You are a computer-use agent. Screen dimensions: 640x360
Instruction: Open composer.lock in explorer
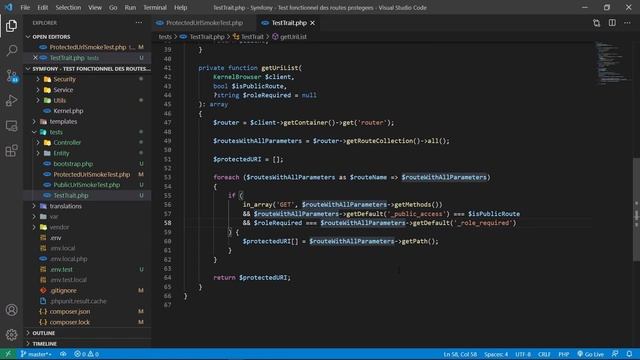(x=70, y=322)
